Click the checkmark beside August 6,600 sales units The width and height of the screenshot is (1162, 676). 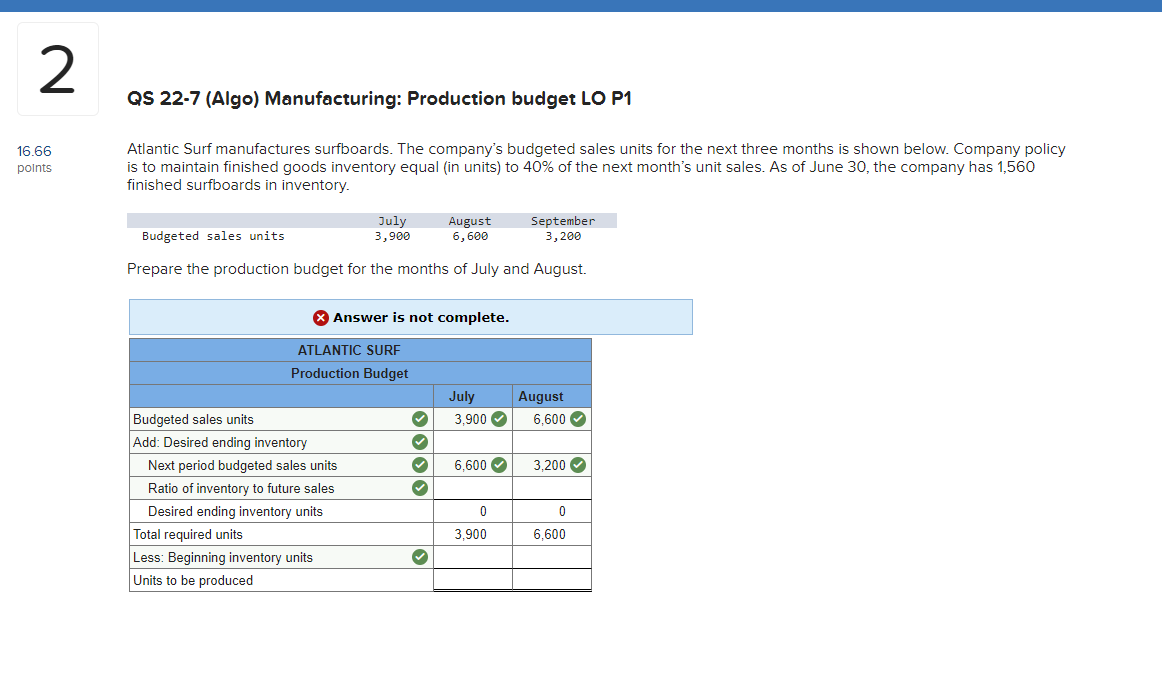coord(578,419)
